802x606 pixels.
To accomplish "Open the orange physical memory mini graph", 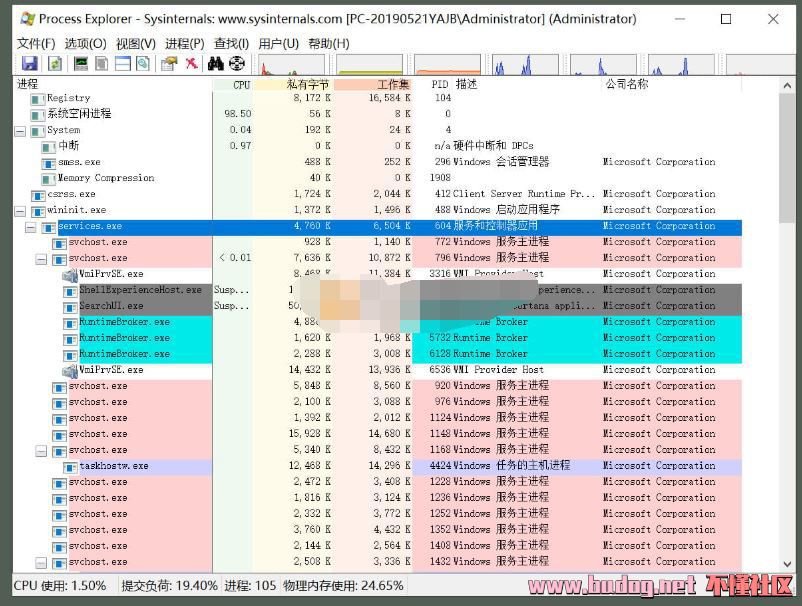I will click(448, 65).
